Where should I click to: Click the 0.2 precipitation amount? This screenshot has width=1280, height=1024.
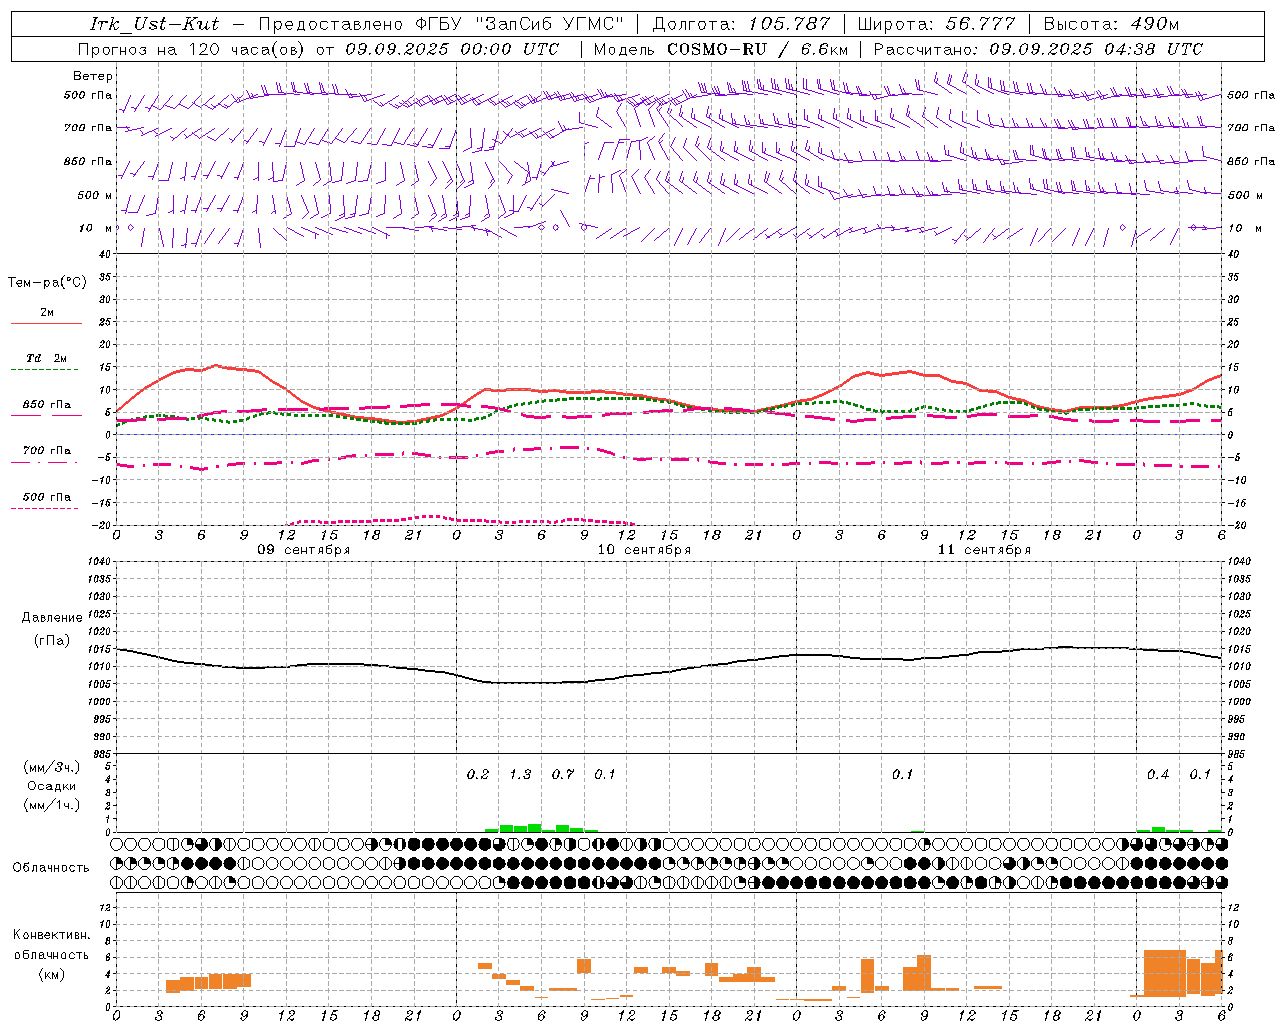point(478,774)
